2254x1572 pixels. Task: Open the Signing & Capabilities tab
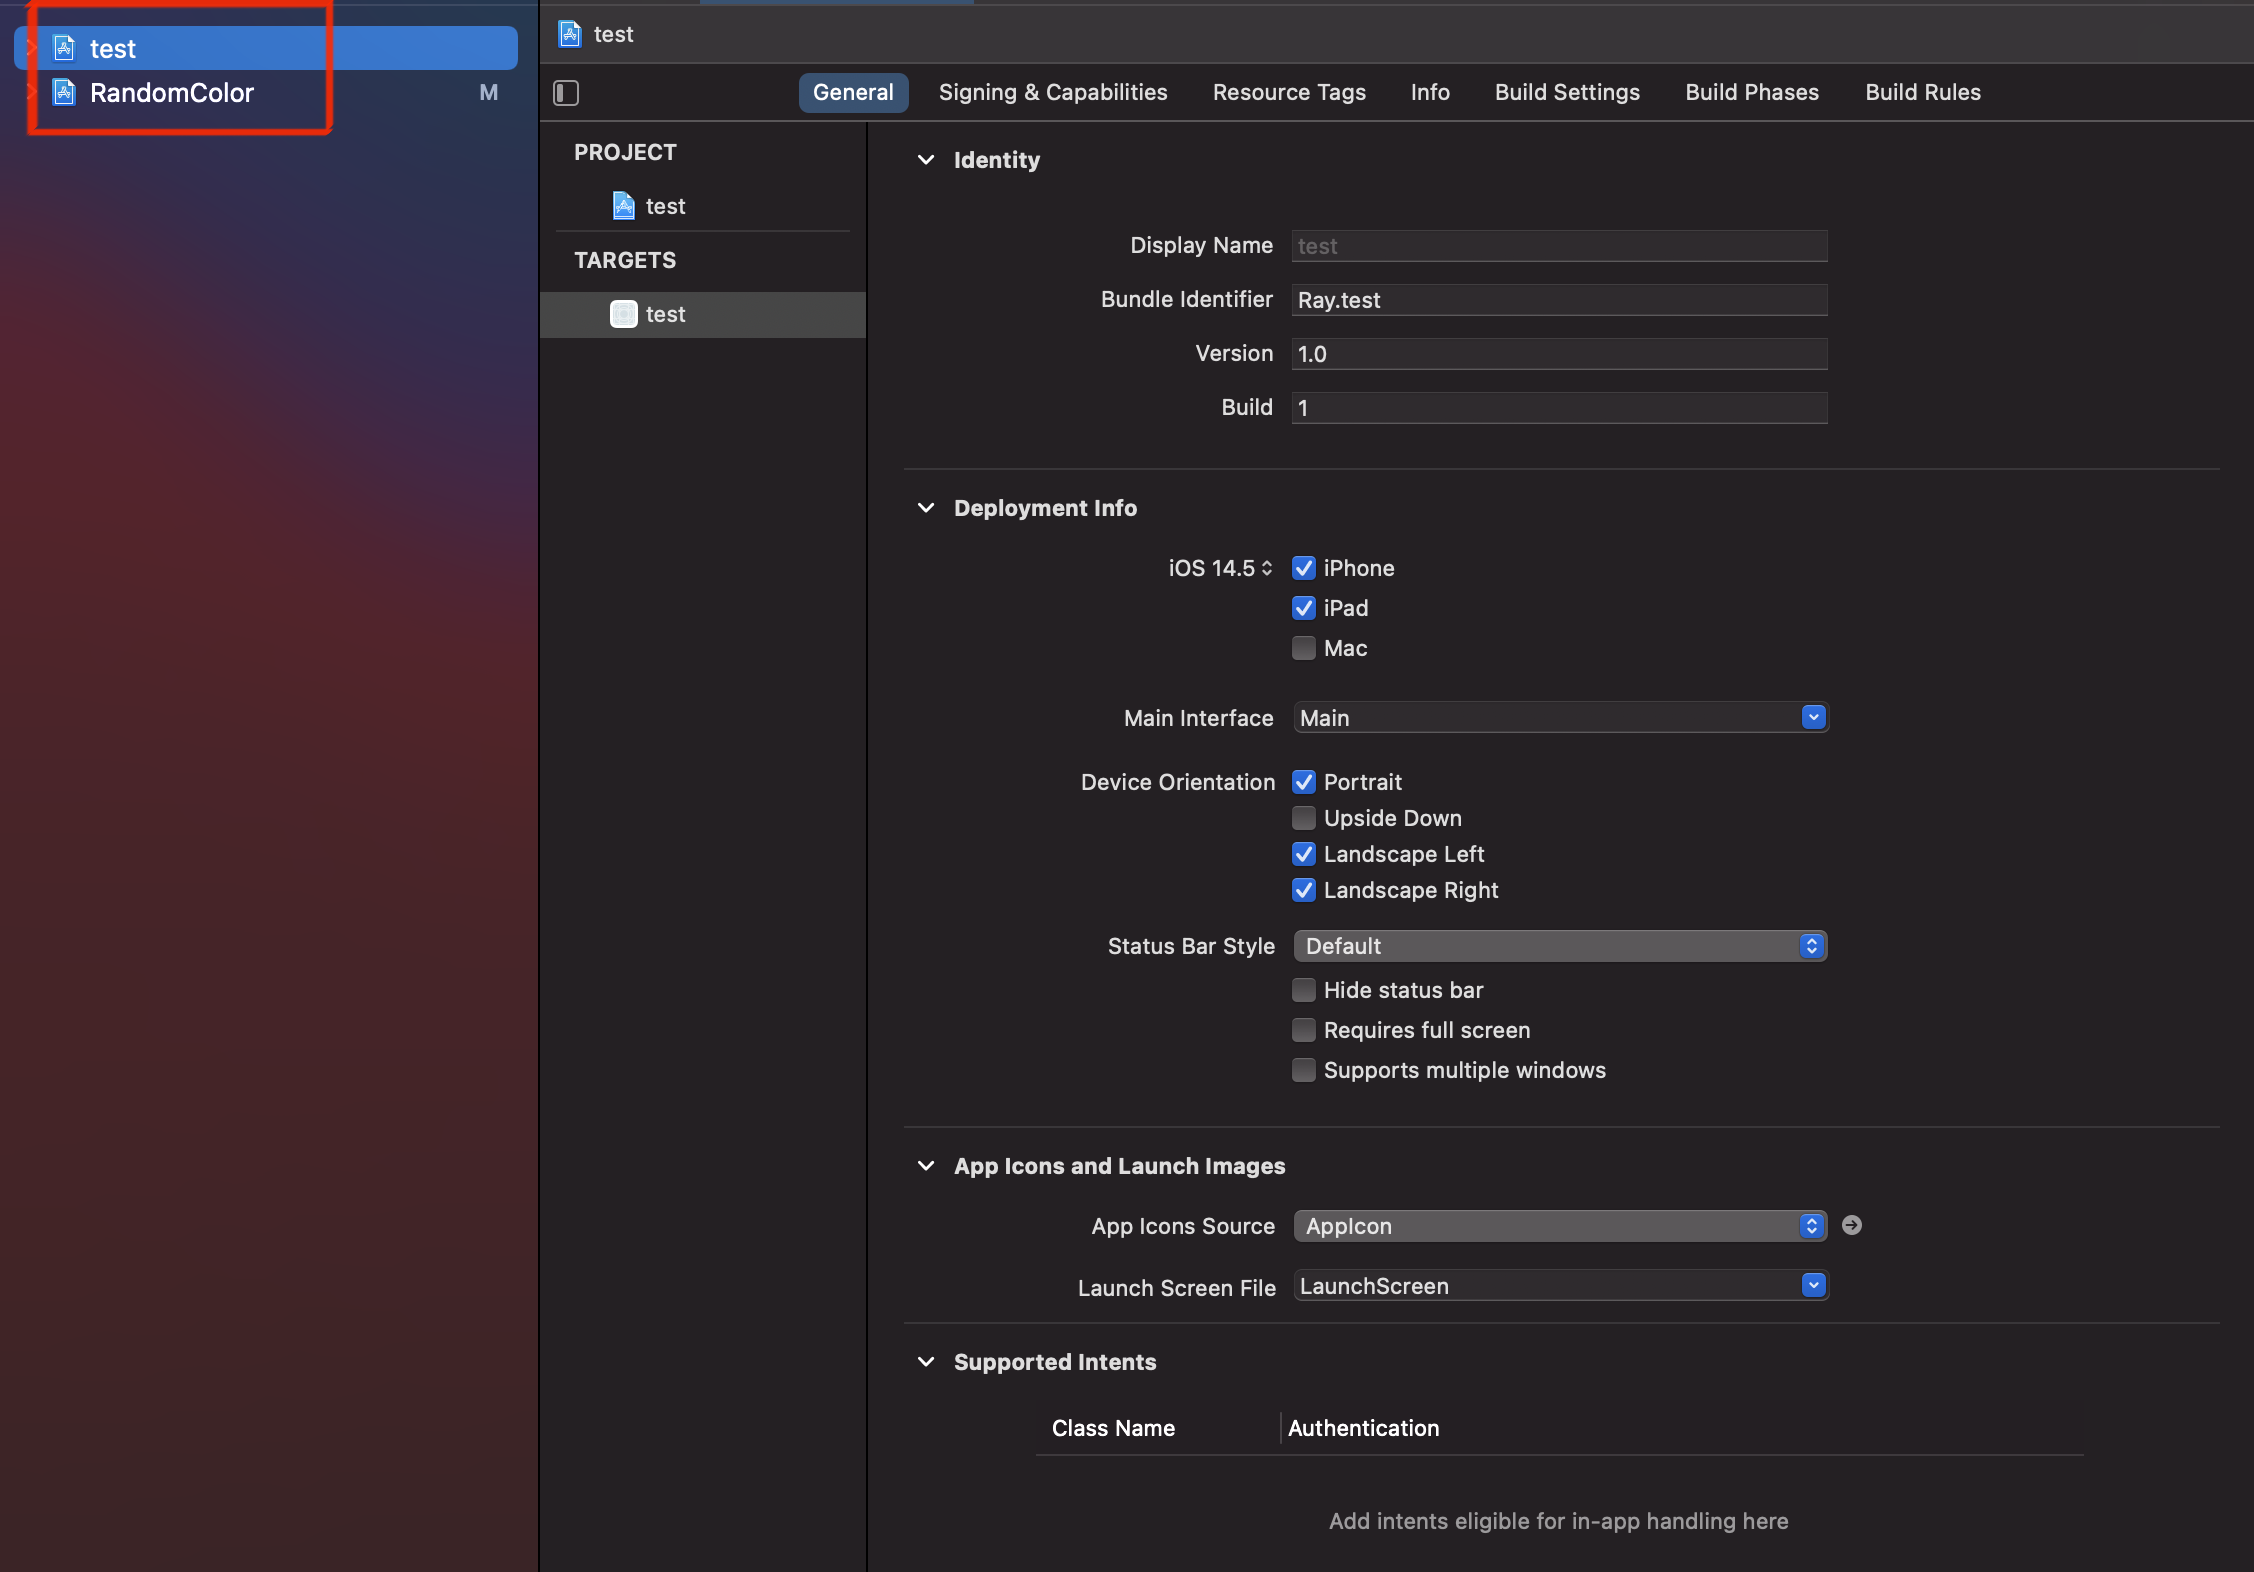(x=1052, y=92)
